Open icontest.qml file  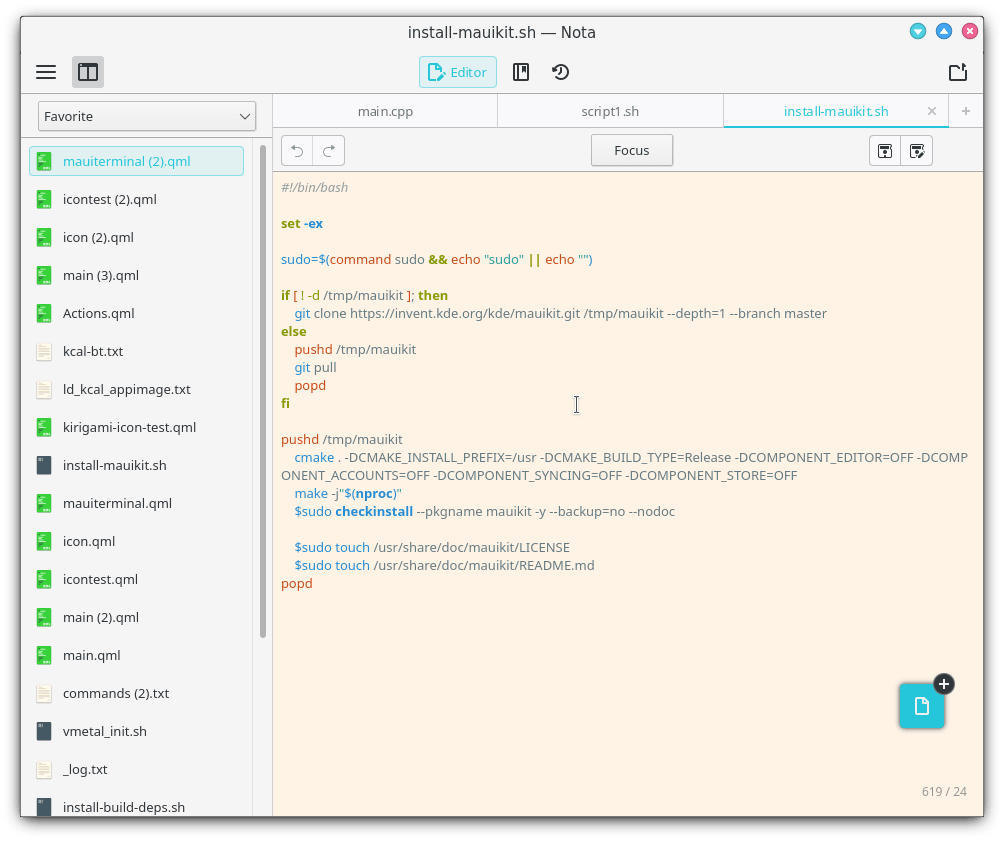[136, 580]
